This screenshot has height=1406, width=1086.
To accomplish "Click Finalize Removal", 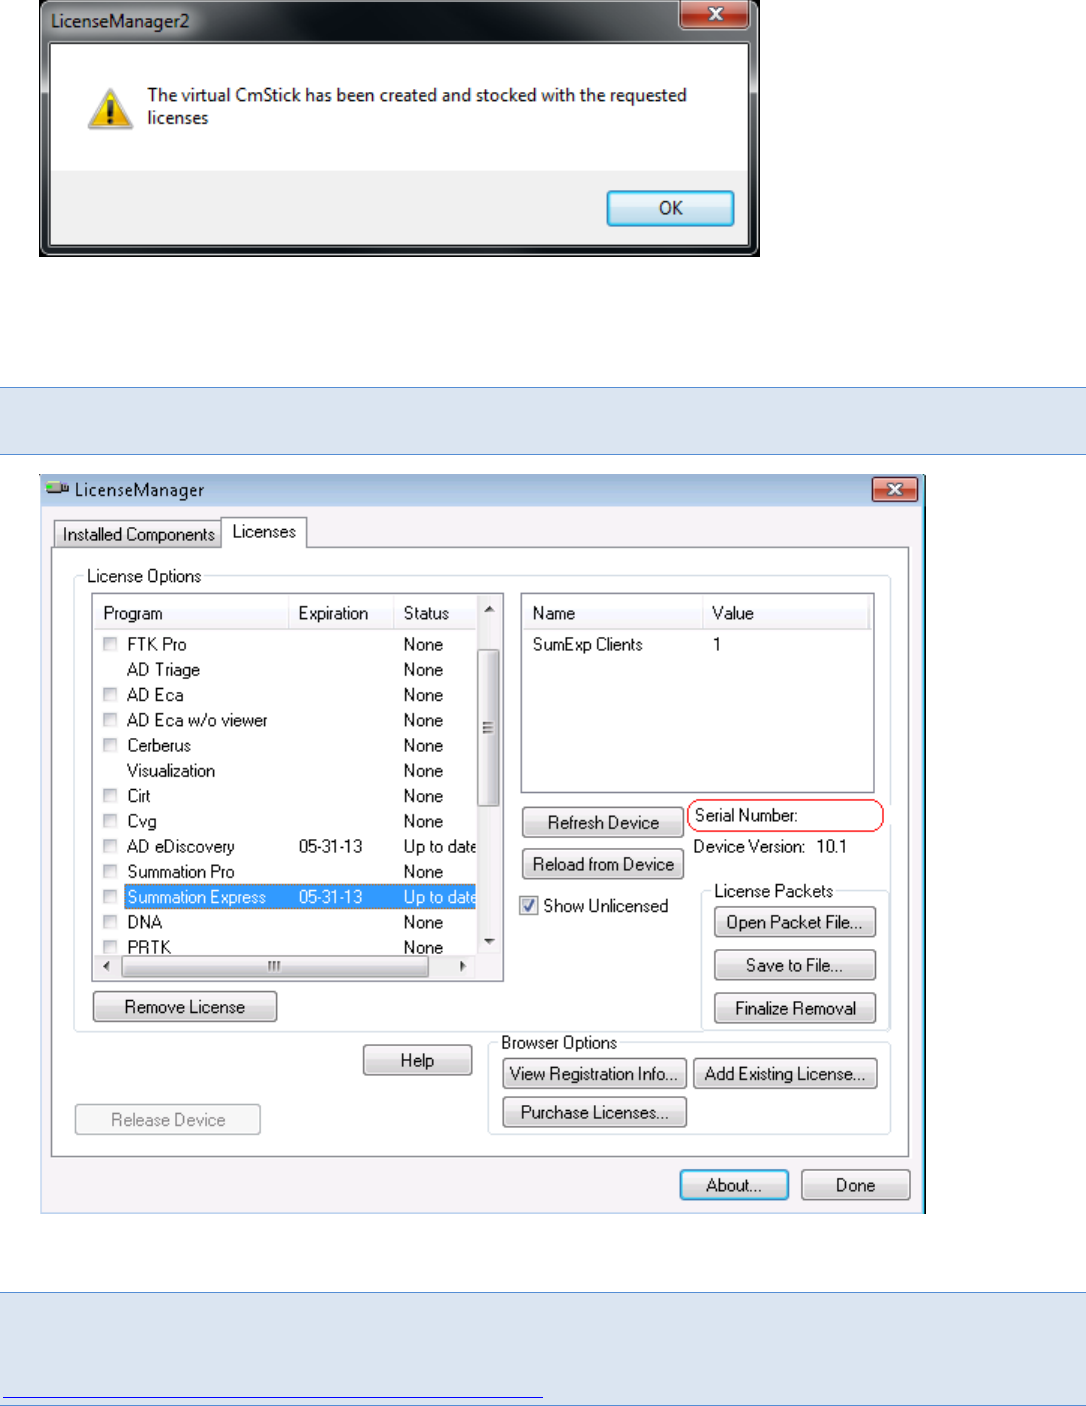I will click(795, 1008).
